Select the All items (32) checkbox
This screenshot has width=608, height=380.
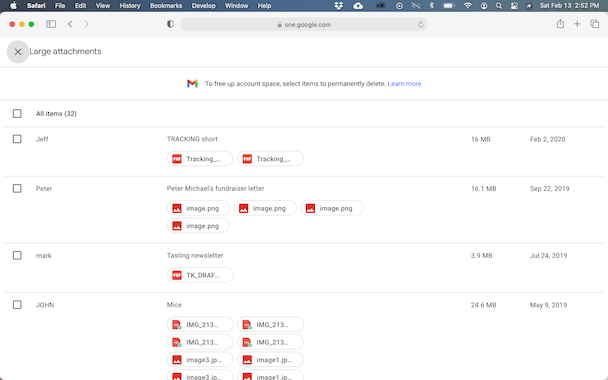17,114
